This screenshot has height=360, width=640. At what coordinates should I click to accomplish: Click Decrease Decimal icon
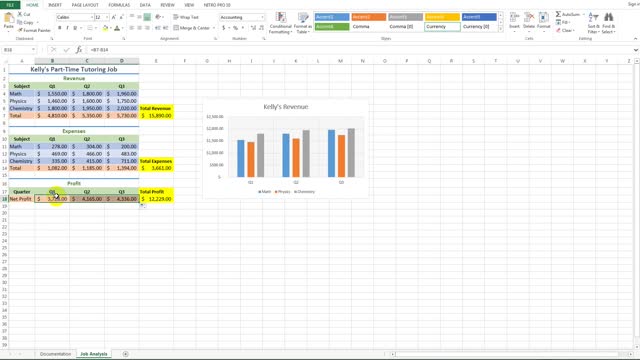[x=261, y=28]
